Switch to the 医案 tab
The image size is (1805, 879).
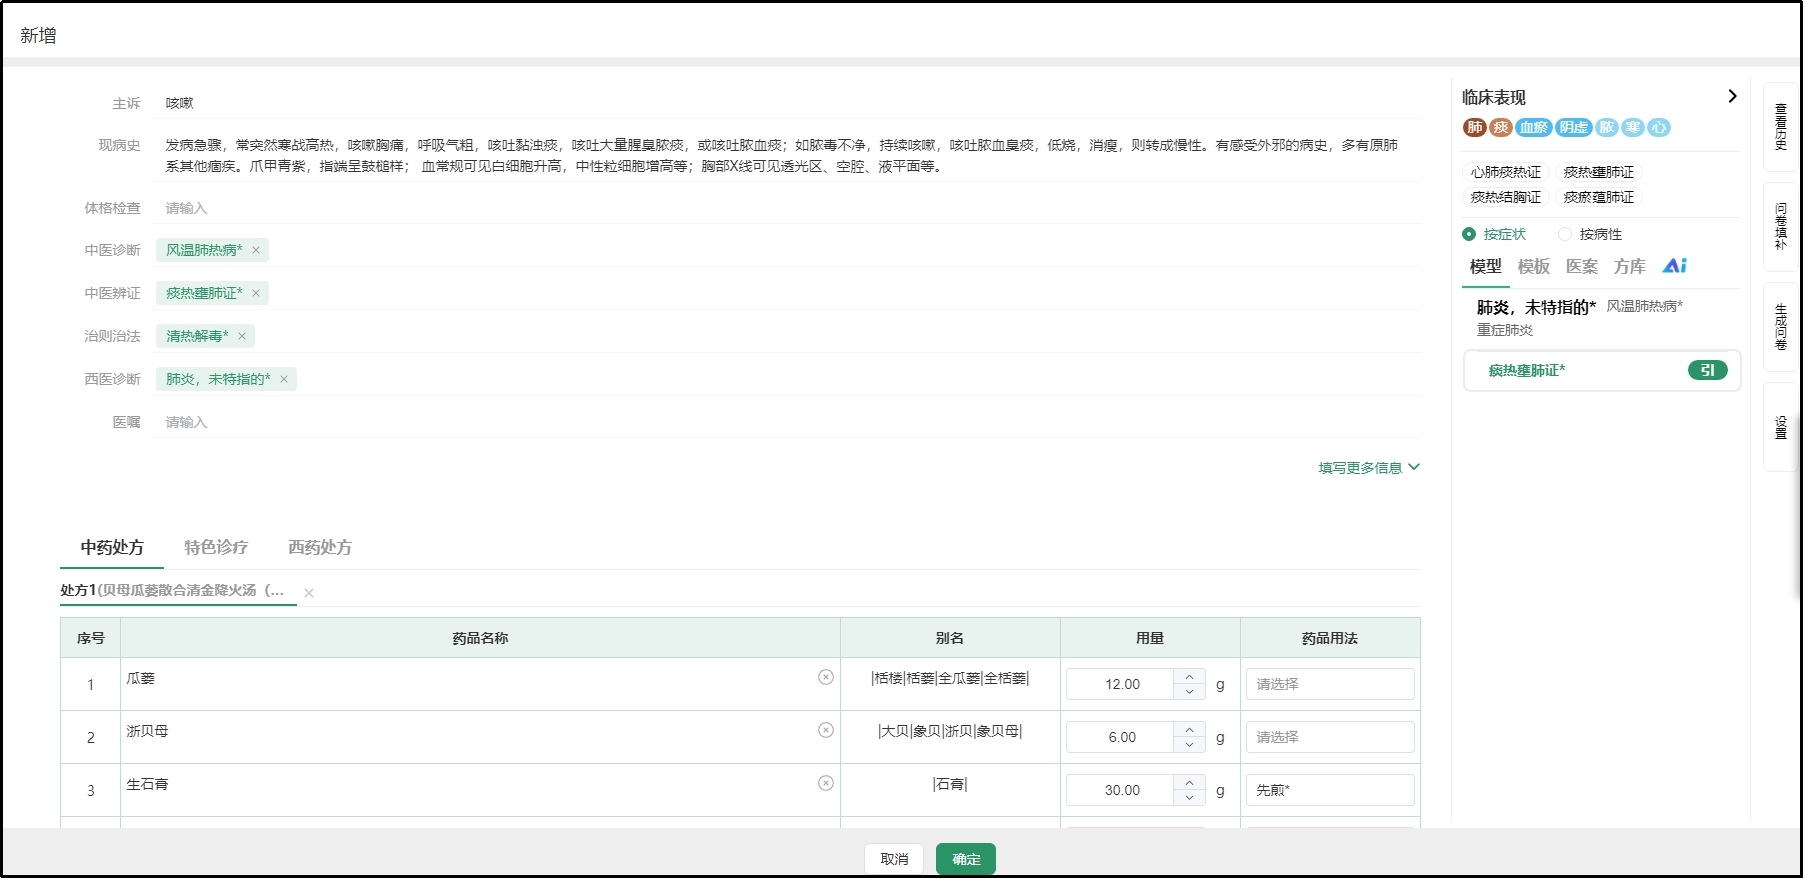1581,266
